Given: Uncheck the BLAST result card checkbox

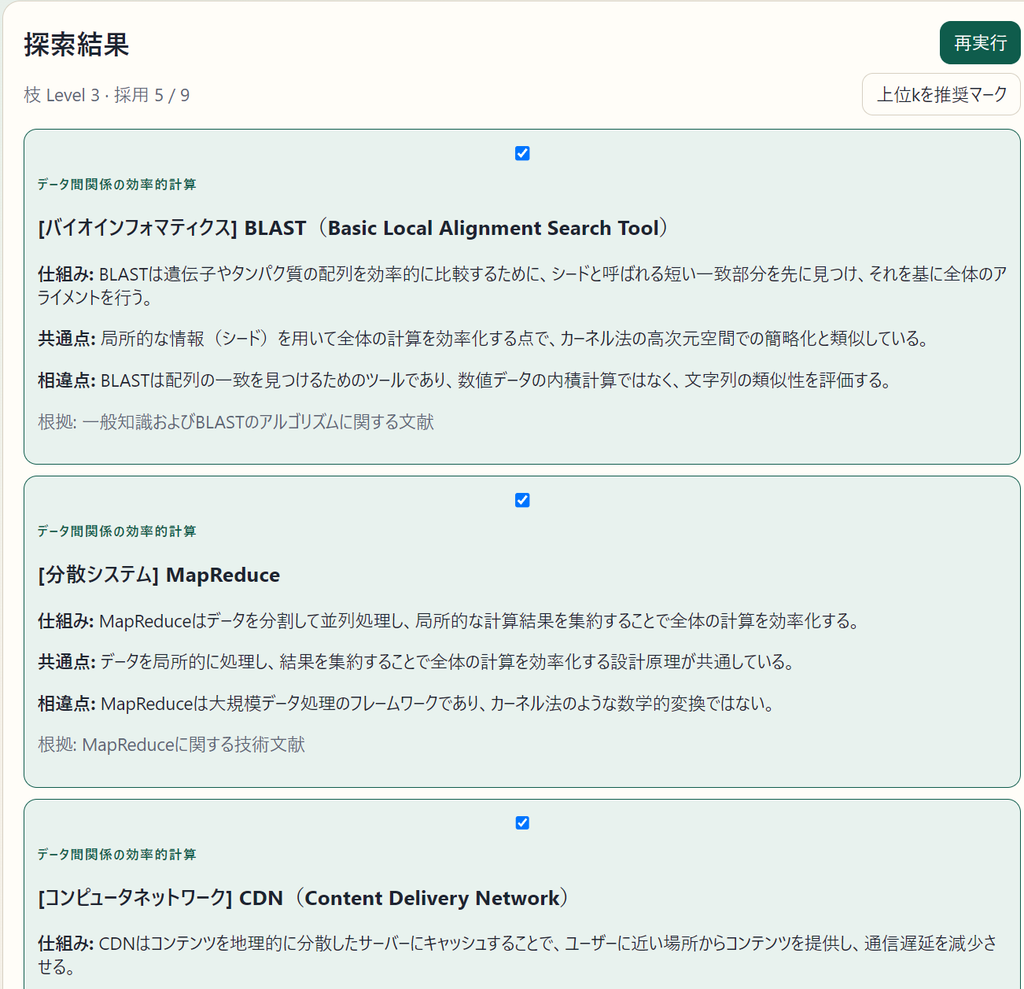Looking at the screenshot, I should (522, 154).
